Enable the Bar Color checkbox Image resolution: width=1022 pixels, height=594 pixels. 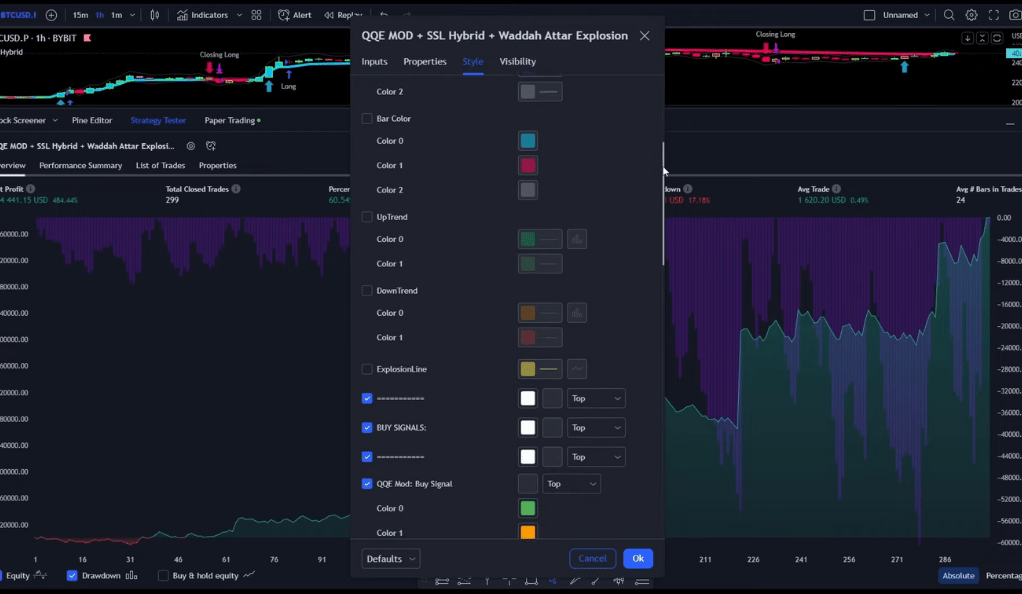367,119
